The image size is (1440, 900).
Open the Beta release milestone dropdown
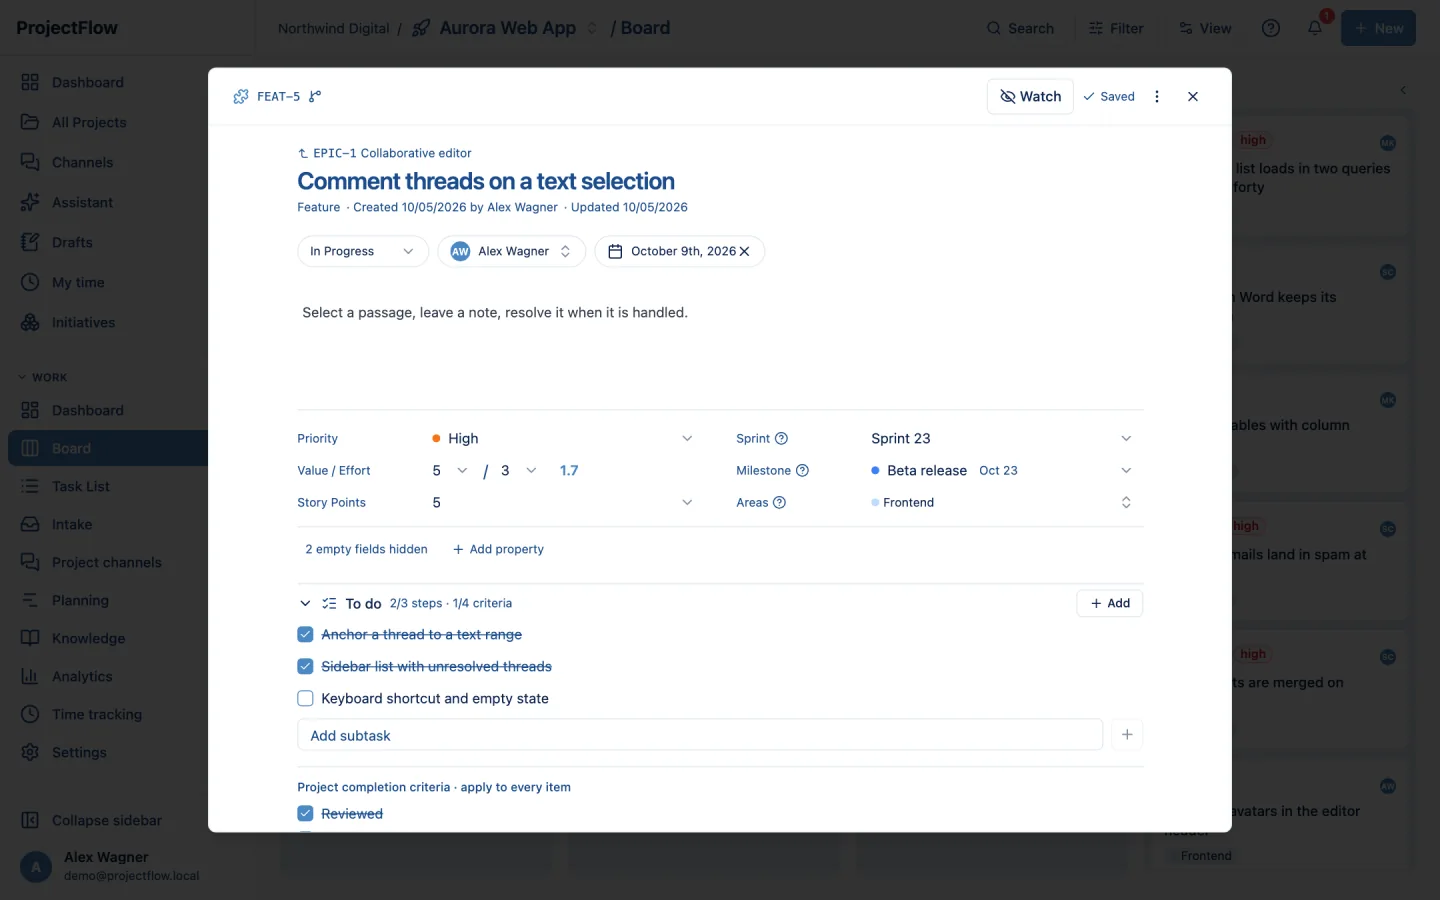[x=1003, y=471]
